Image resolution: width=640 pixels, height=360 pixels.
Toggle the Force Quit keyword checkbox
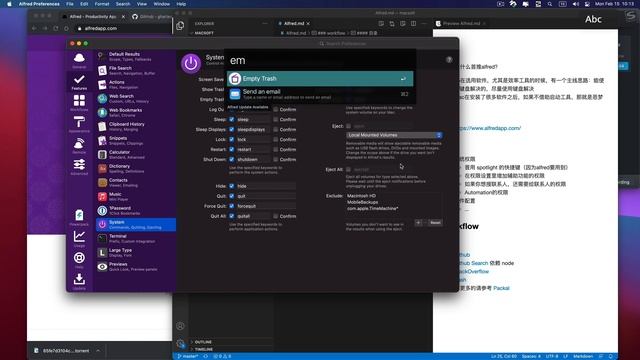(x=232, y=206)
